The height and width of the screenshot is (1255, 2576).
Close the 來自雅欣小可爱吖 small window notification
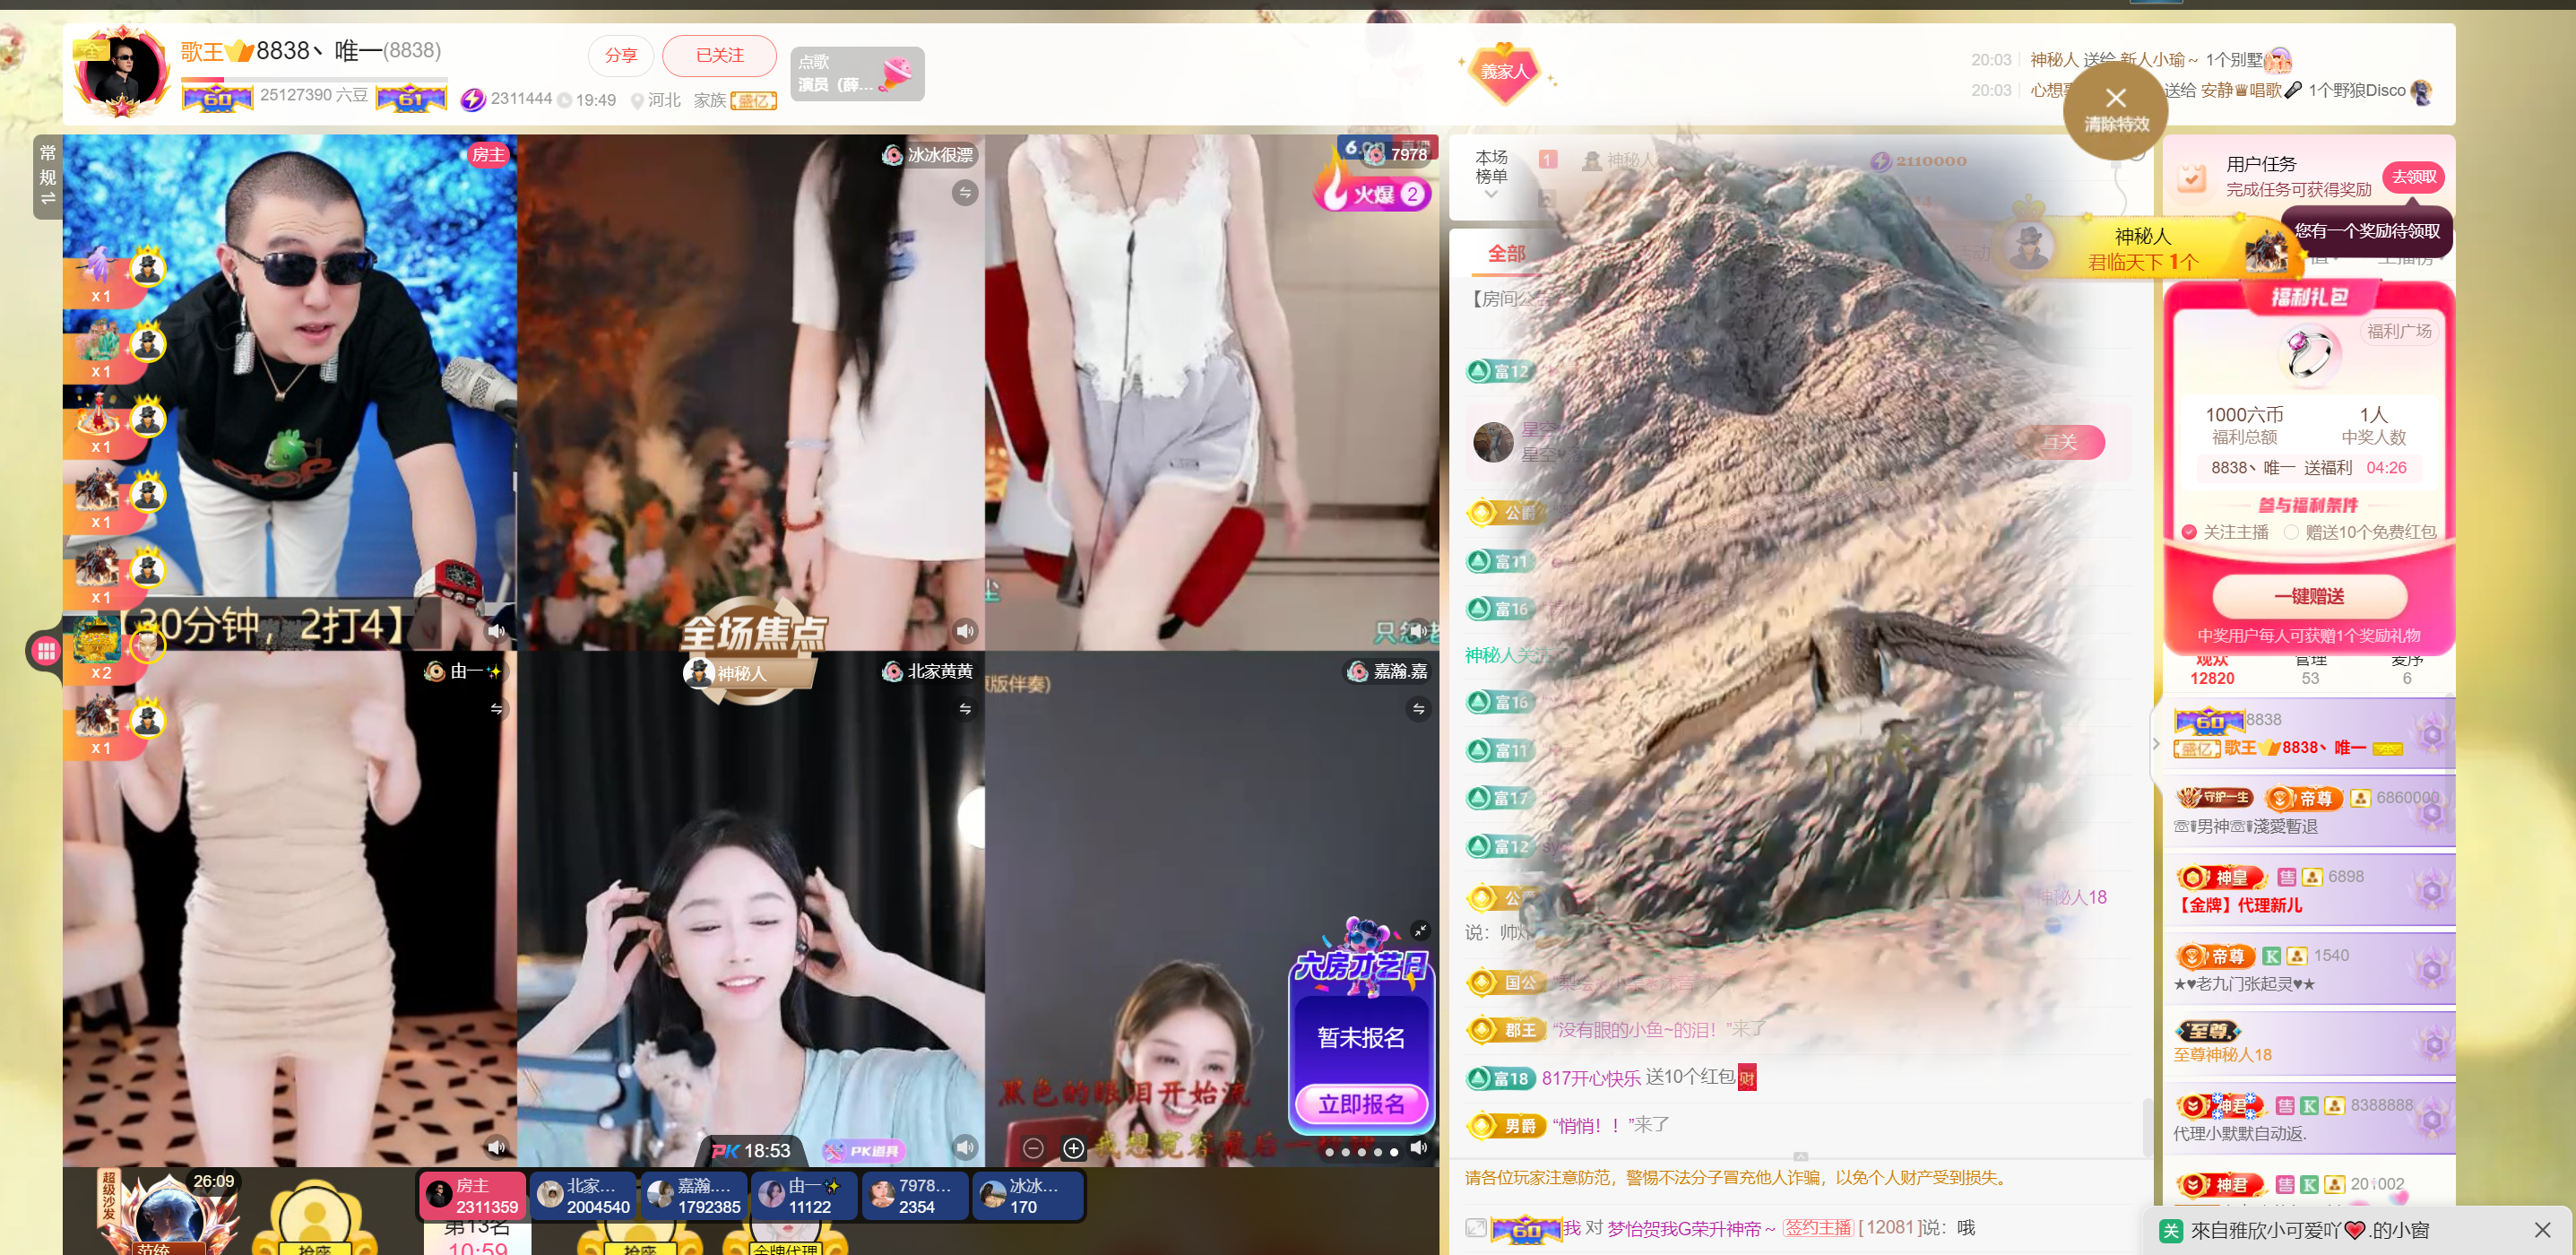click(2542, 1230)
